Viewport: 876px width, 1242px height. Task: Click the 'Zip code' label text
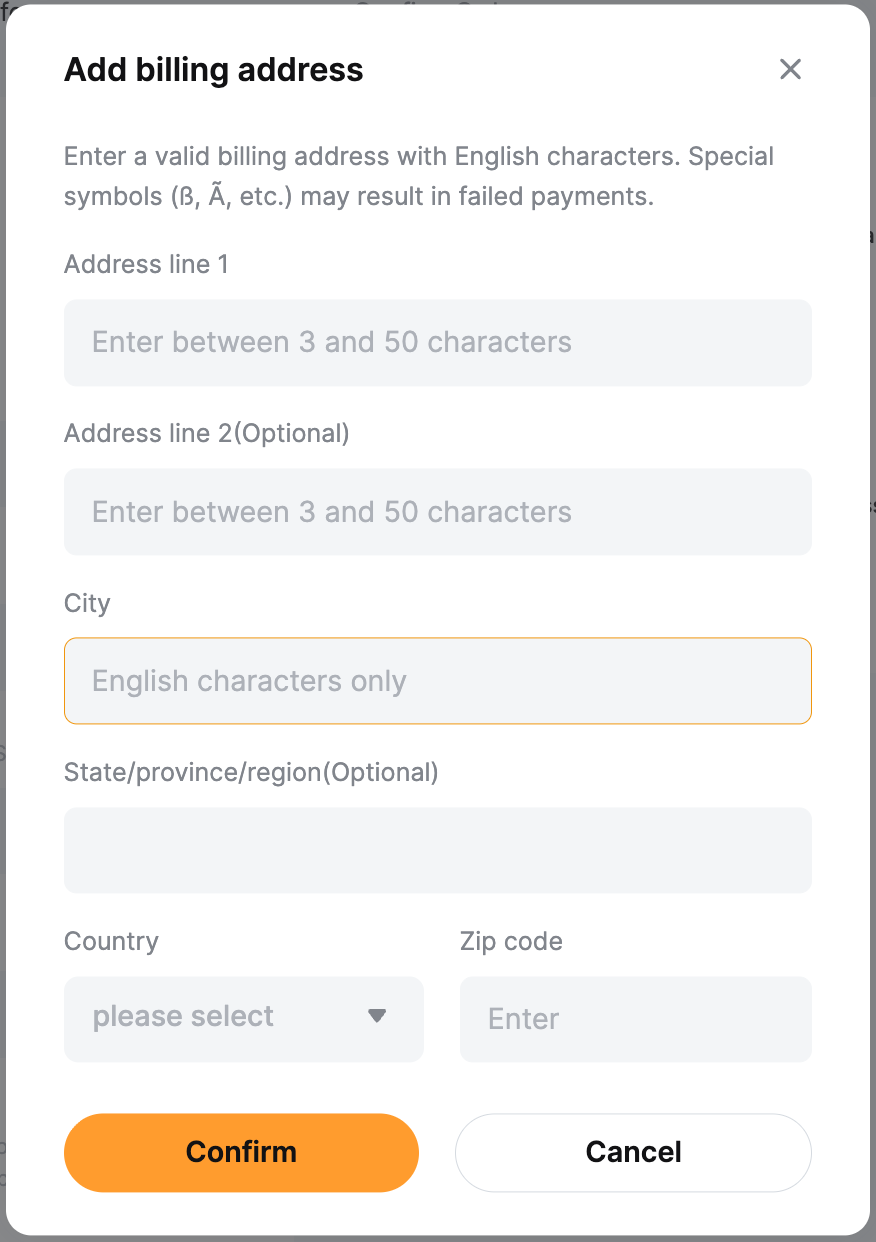[x=511, y=941]
